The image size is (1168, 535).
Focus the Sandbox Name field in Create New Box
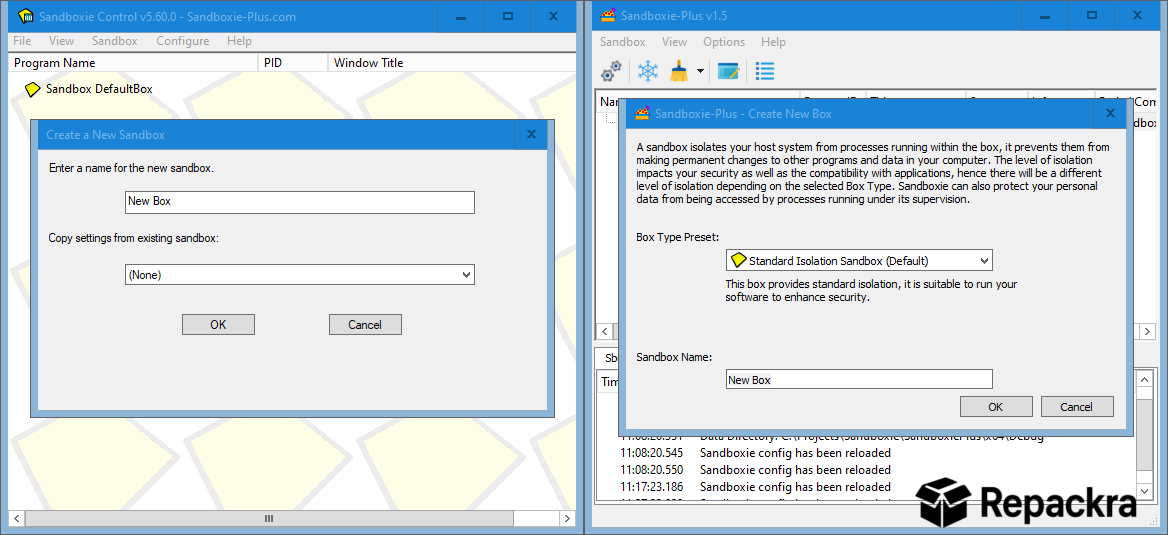point(859,379)
